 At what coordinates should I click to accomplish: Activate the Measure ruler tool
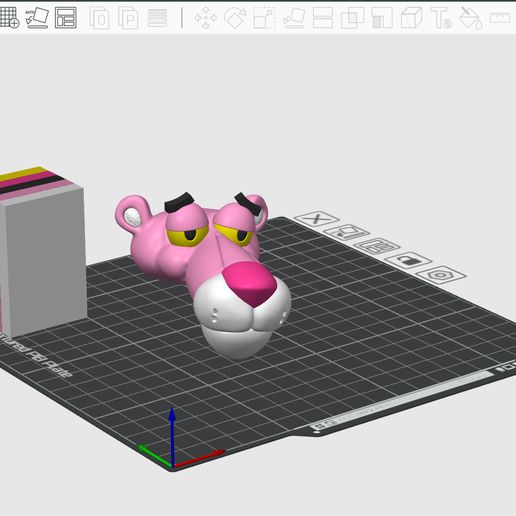click(500, 18)
